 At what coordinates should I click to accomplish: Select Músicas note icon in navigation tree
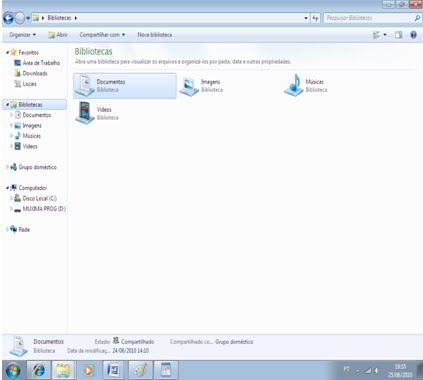[18, 136]
